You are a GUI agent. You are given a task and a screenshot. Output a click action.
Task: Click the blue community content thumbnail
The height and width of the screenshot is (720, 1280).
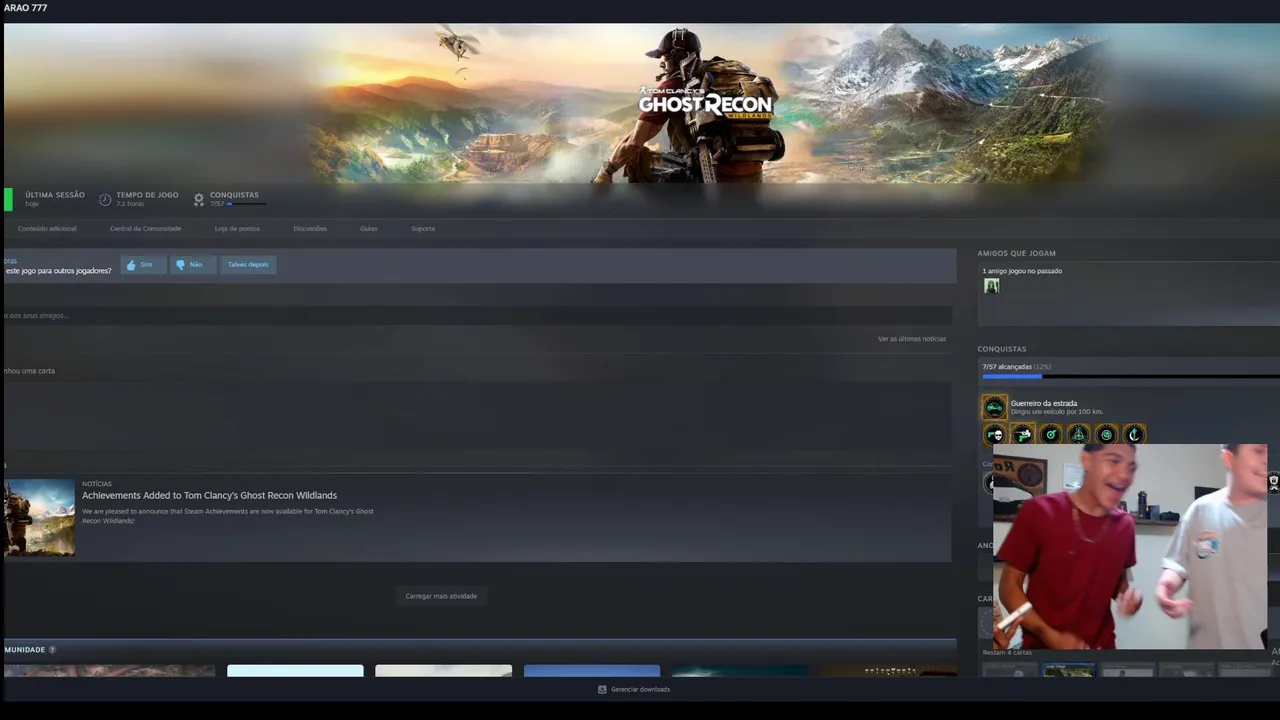[x=592, y=670]
